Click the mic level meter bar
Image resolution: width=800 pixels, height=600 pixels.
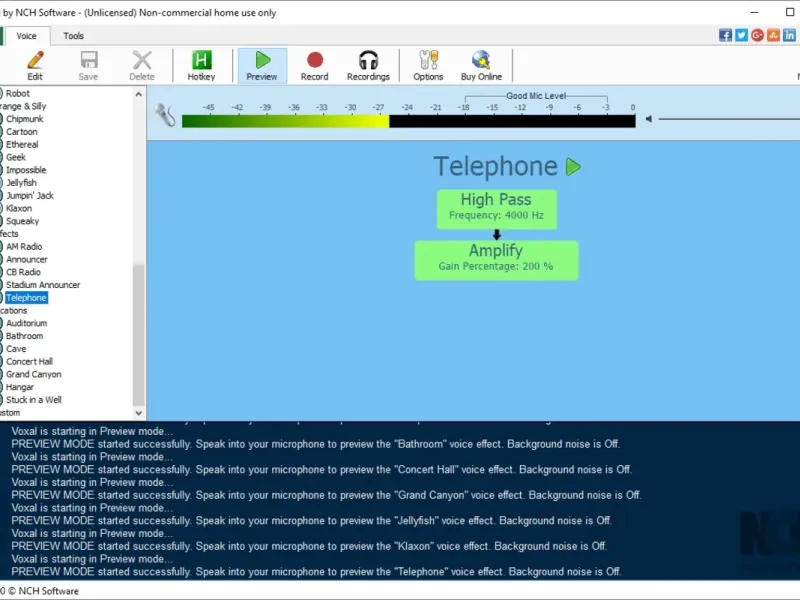click(x=409, y=121)
